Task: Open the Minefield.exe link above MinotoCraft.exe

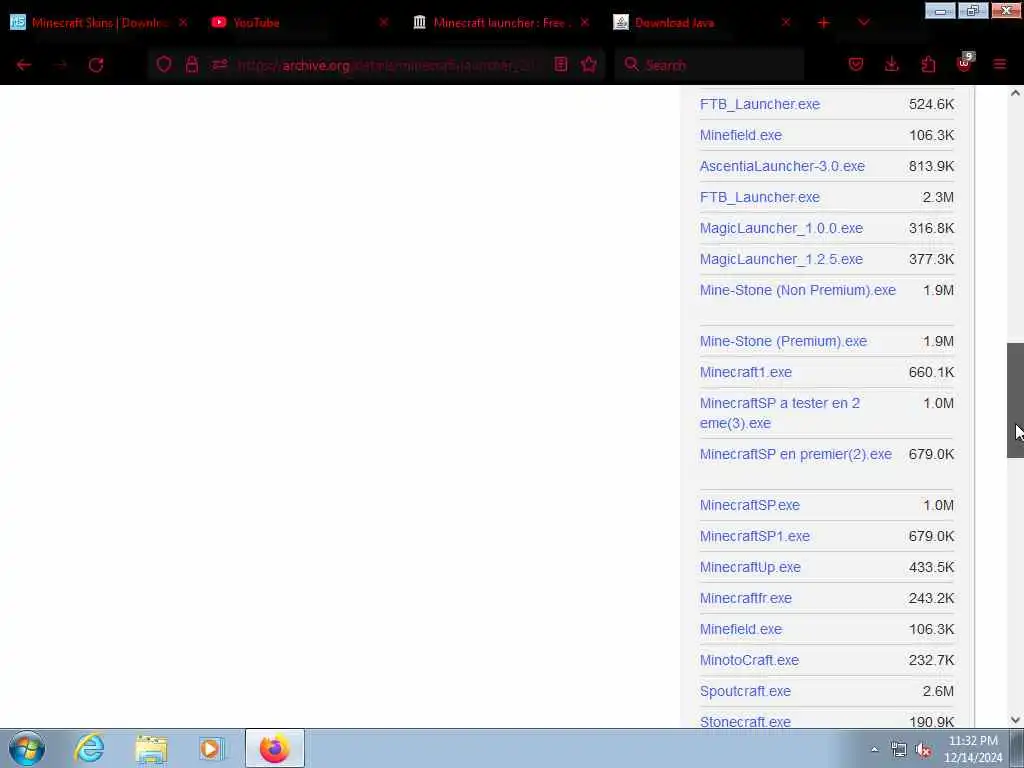Action: pos(741,629)
